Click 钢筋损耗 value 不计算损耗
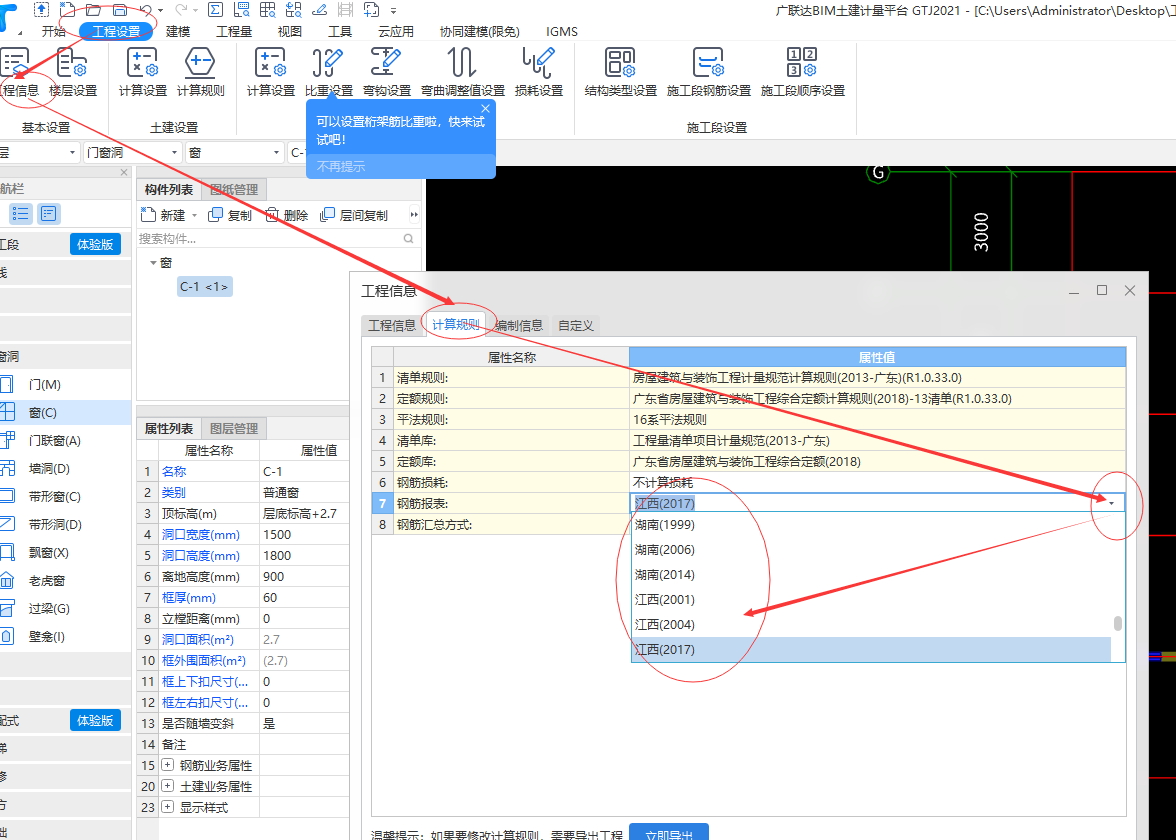This screenshot has height=840, width=1176. click(x=878, y=482)
